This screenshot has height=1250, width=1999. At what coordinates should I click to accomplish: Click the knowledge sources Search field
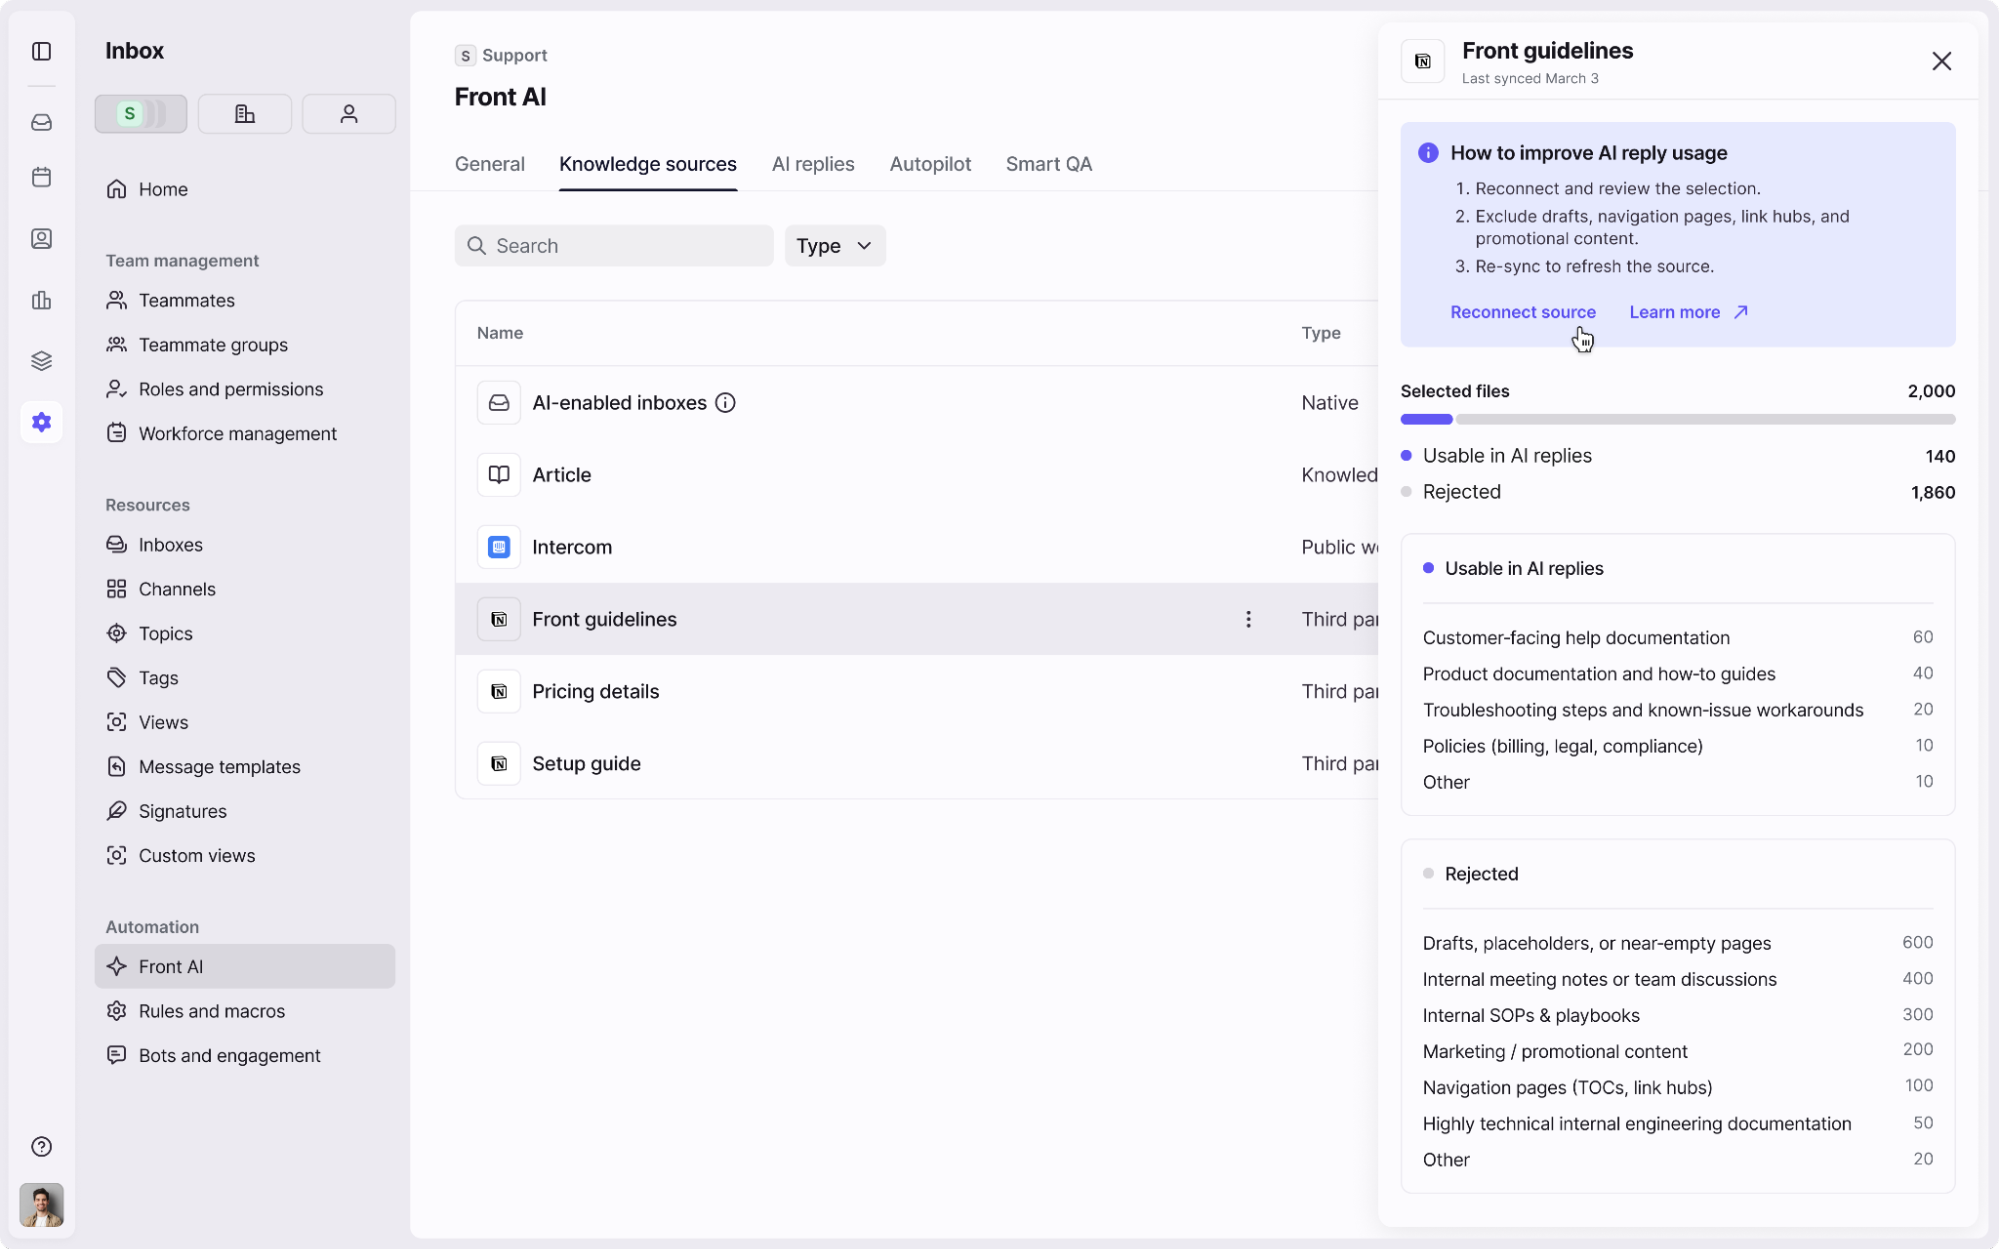point(613,246)
